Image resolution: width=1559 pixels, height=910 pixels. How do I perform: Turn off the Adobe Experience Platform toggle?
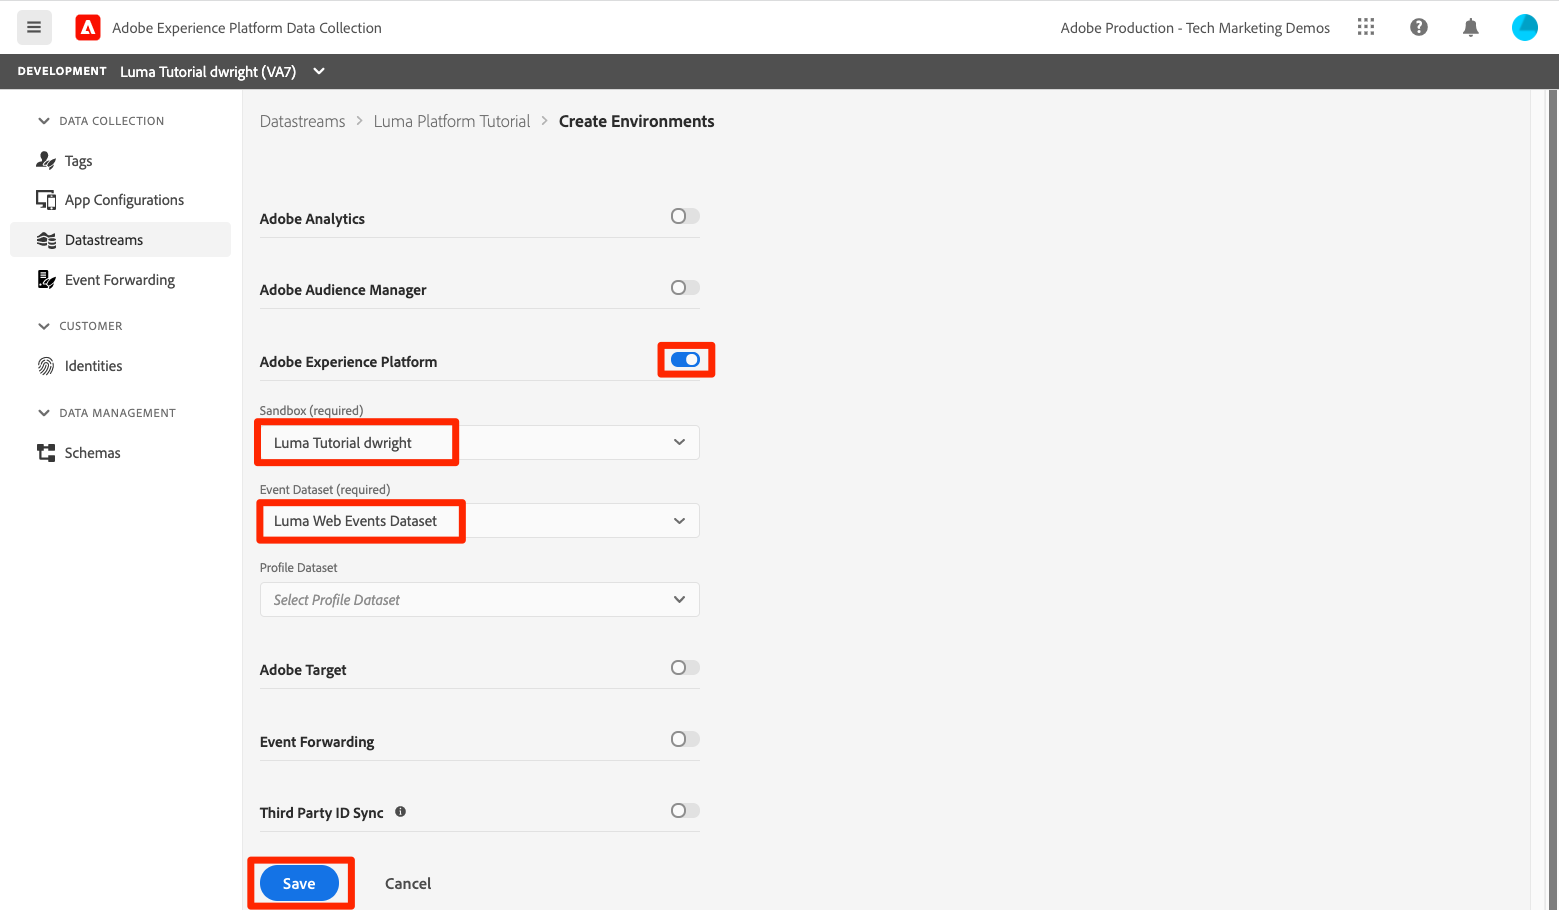[685, 360]
